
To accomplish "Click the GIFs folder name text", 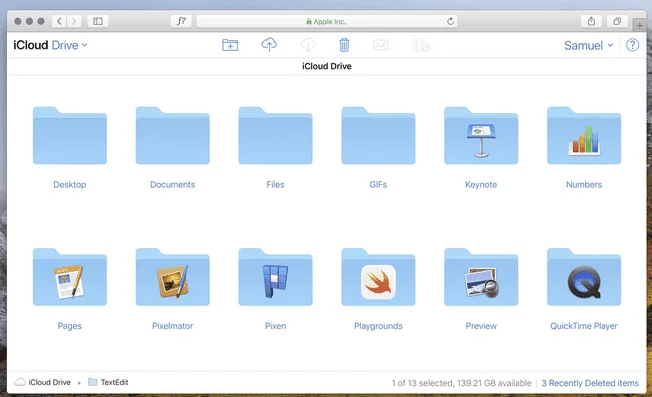I will (378, 185).
